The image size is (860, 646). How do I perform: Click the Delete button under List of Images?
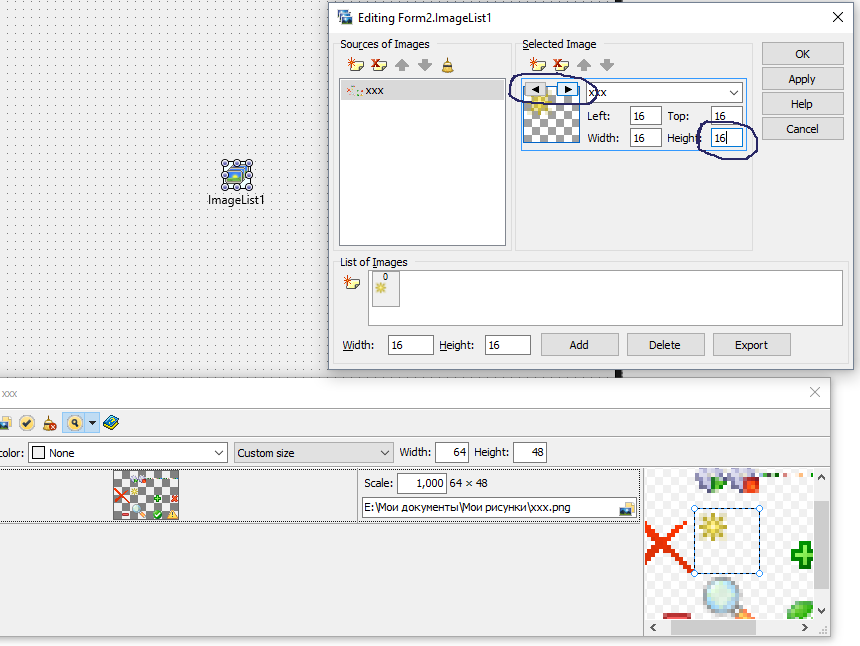(x=665, y=345)
